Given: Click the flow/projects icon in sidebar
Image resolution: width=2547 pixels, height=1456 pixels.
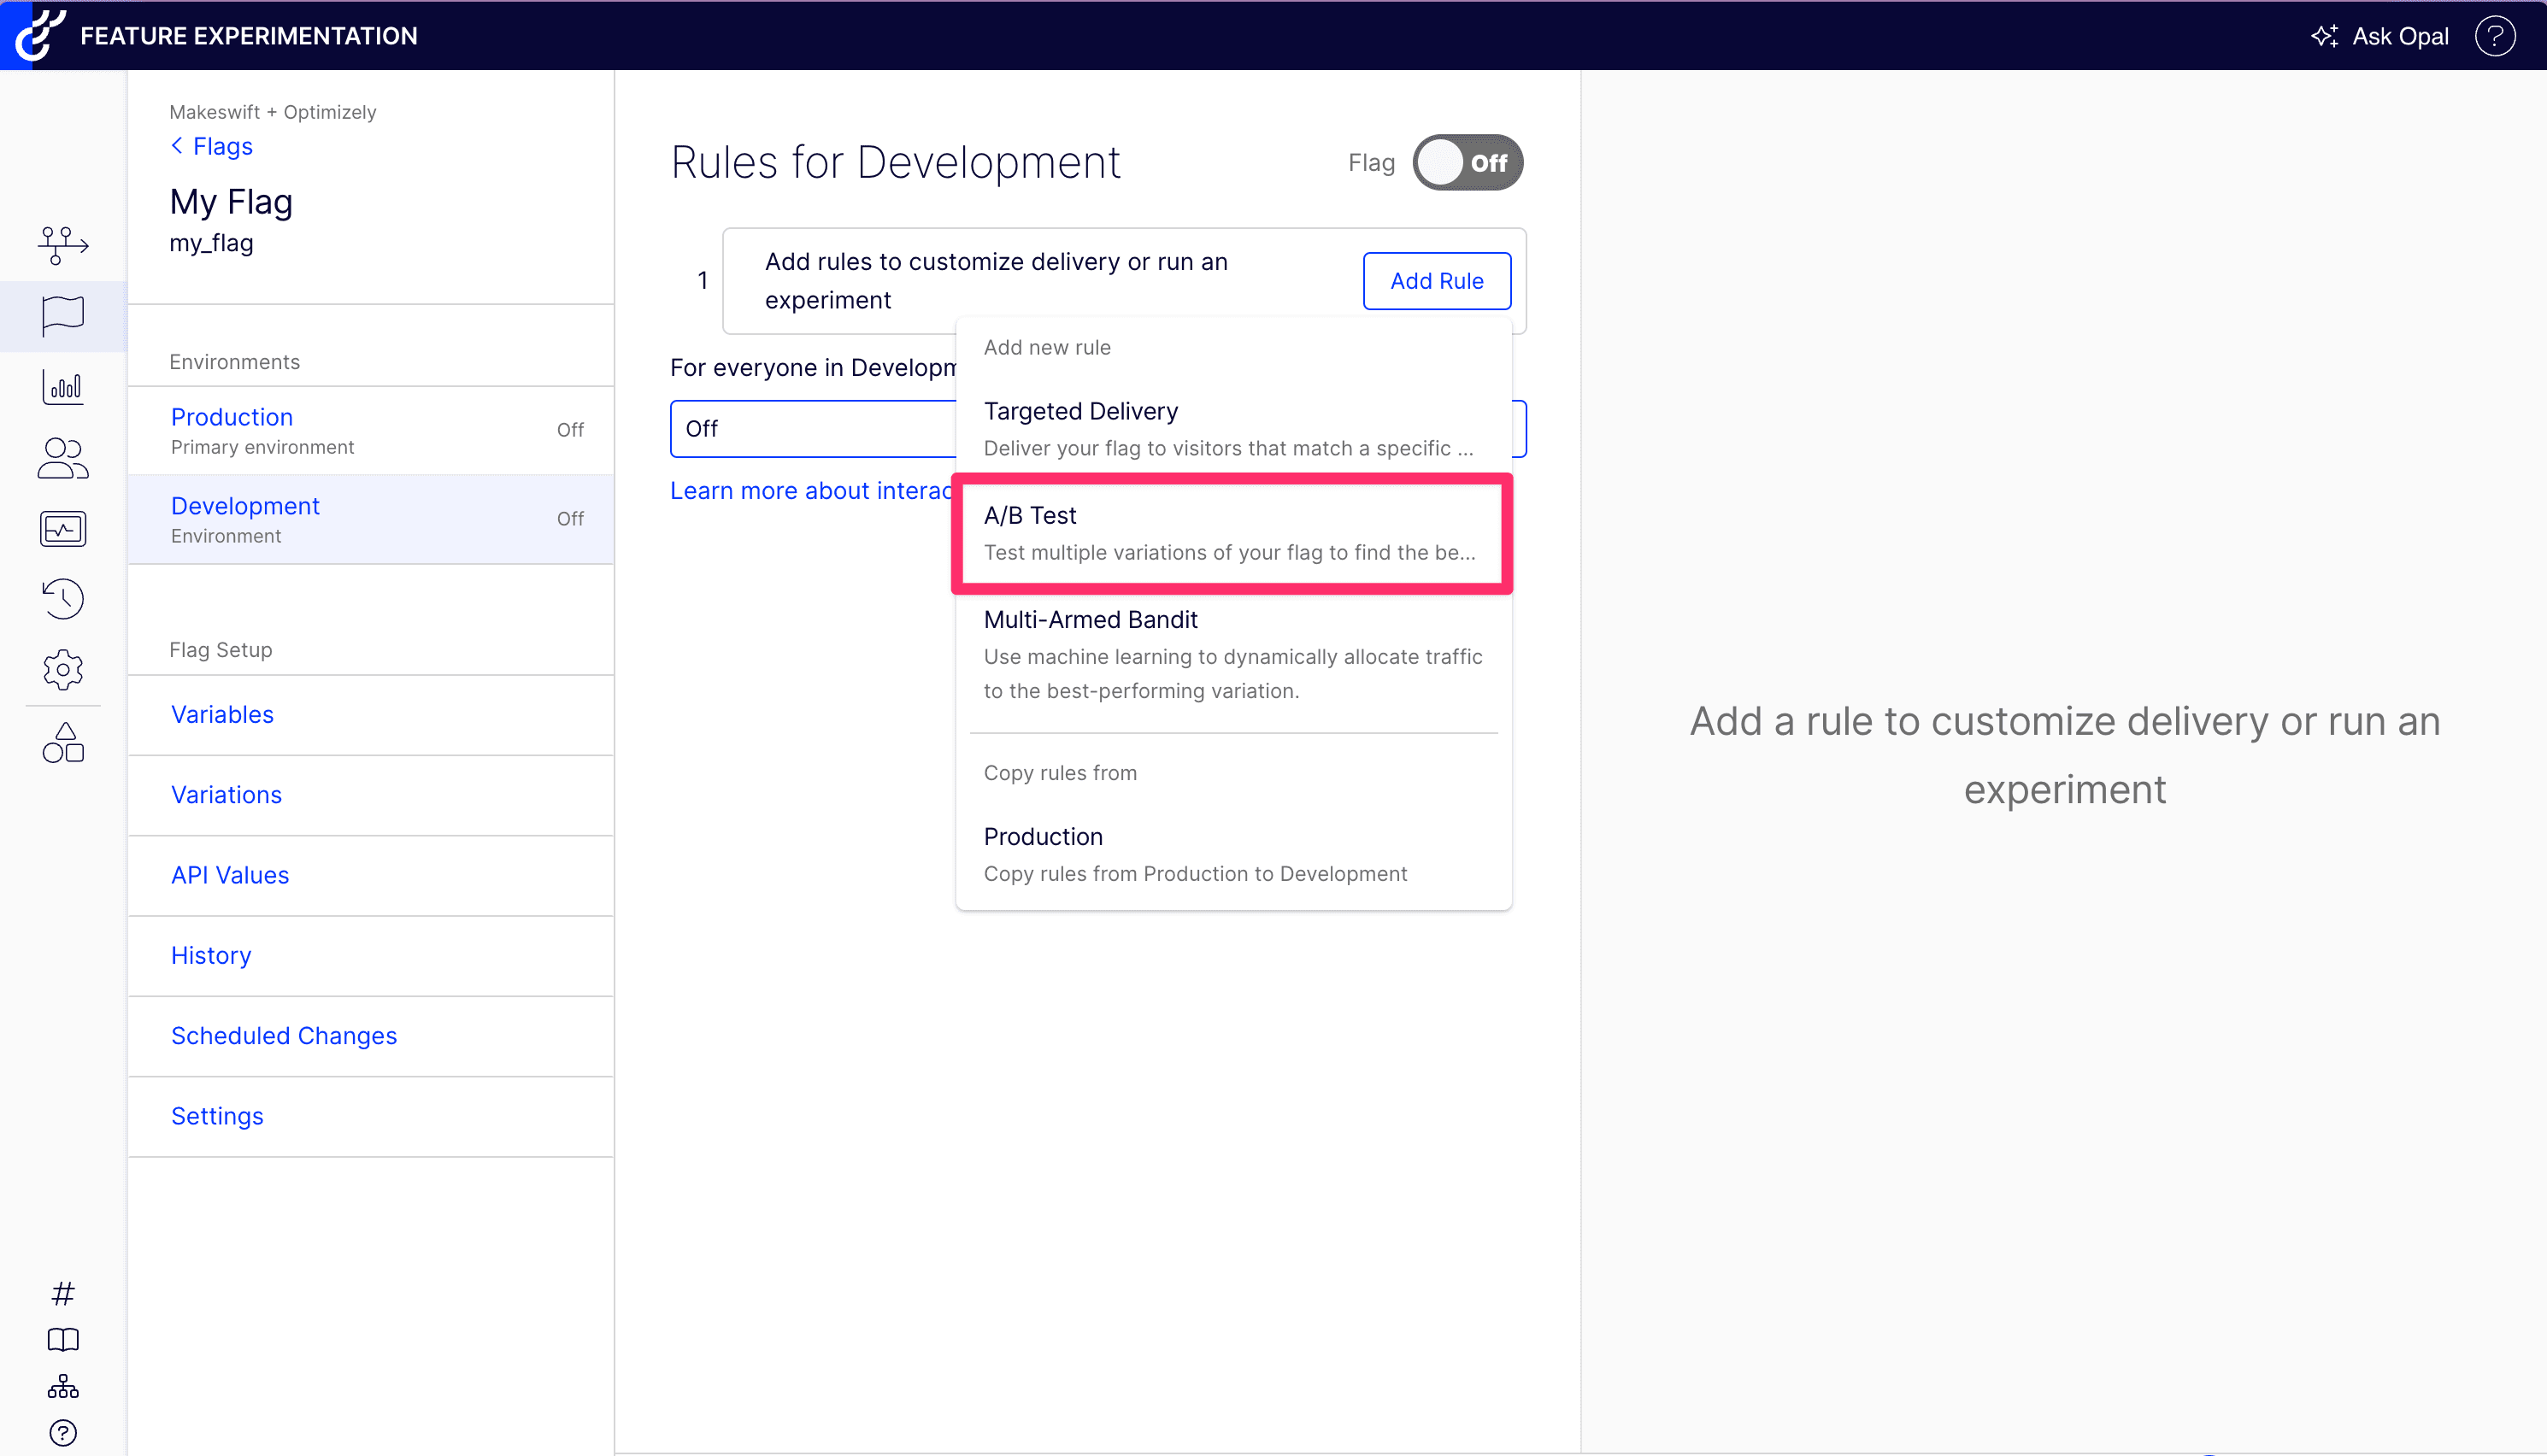Looking at the screenshot, I should (x=63, y=244).
